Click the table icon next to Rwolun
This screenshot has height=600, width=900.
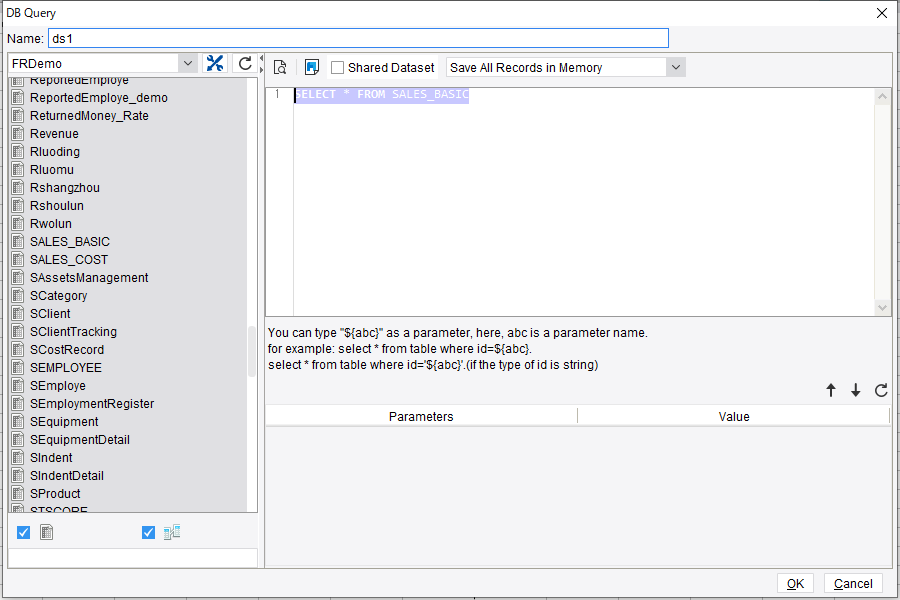18,223
